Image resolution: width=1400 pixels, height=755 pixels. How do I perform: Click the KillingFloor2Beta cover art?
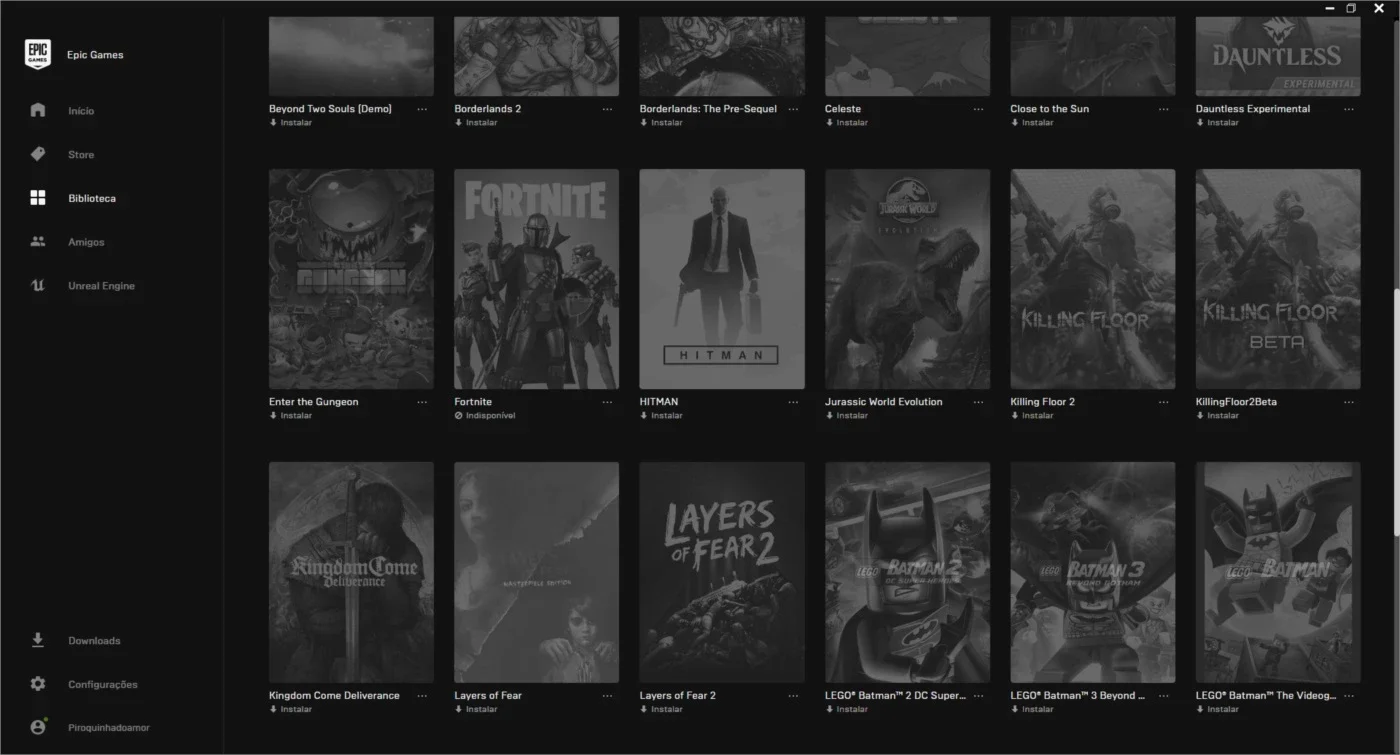[1278, 279]
